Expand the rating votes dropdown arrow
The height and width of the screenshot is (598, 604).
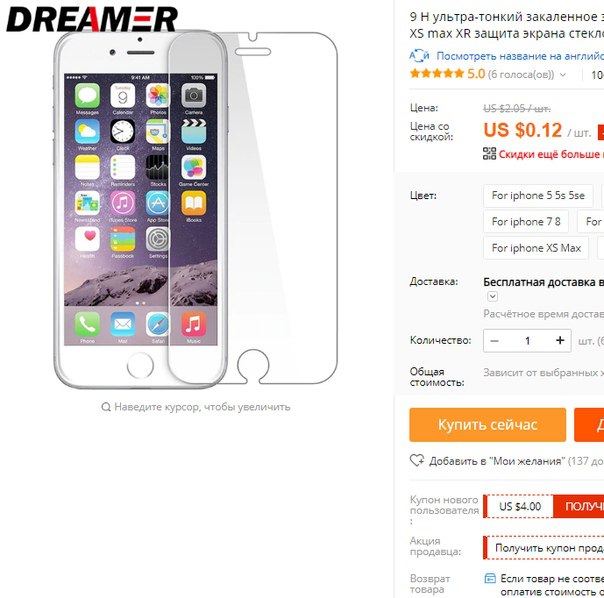(563, 75)
